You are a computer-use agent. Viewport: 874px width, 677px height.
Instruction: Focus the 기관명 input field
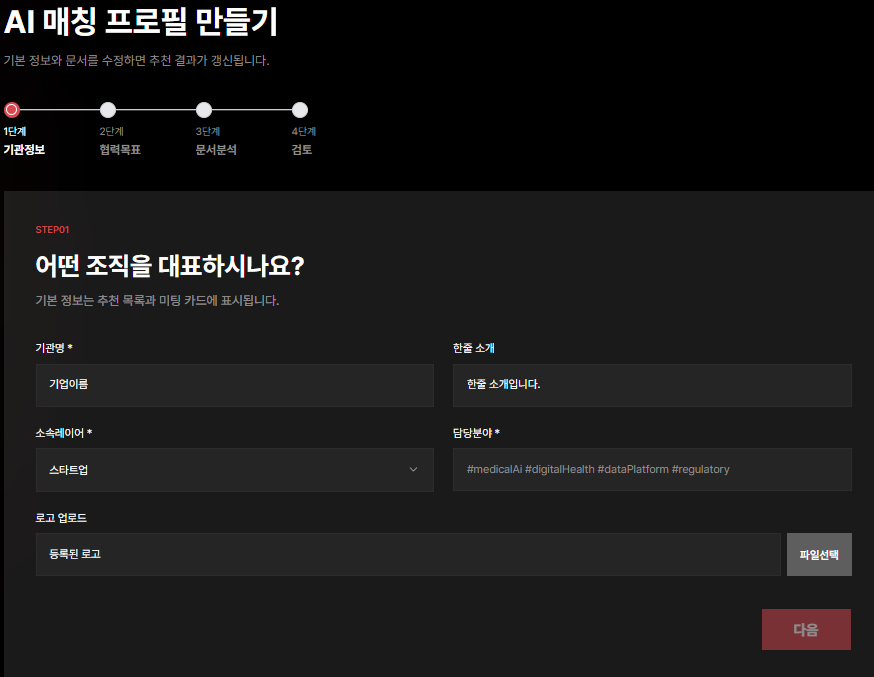tap(235, 385)
